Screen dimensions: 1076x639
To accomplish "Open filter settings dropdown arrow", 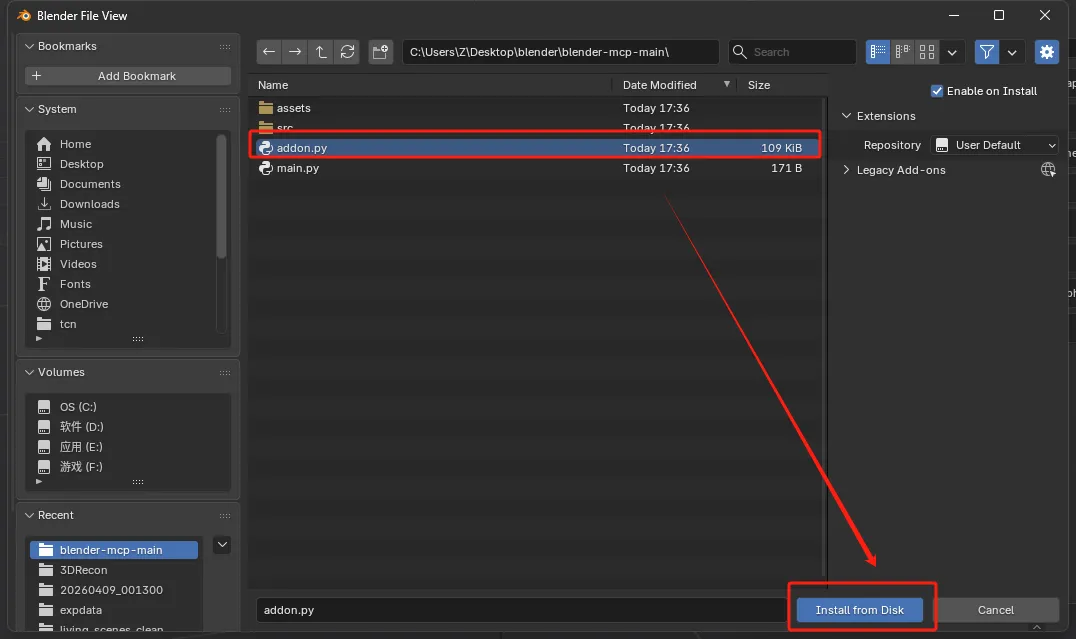I will tap(1012, 52).
